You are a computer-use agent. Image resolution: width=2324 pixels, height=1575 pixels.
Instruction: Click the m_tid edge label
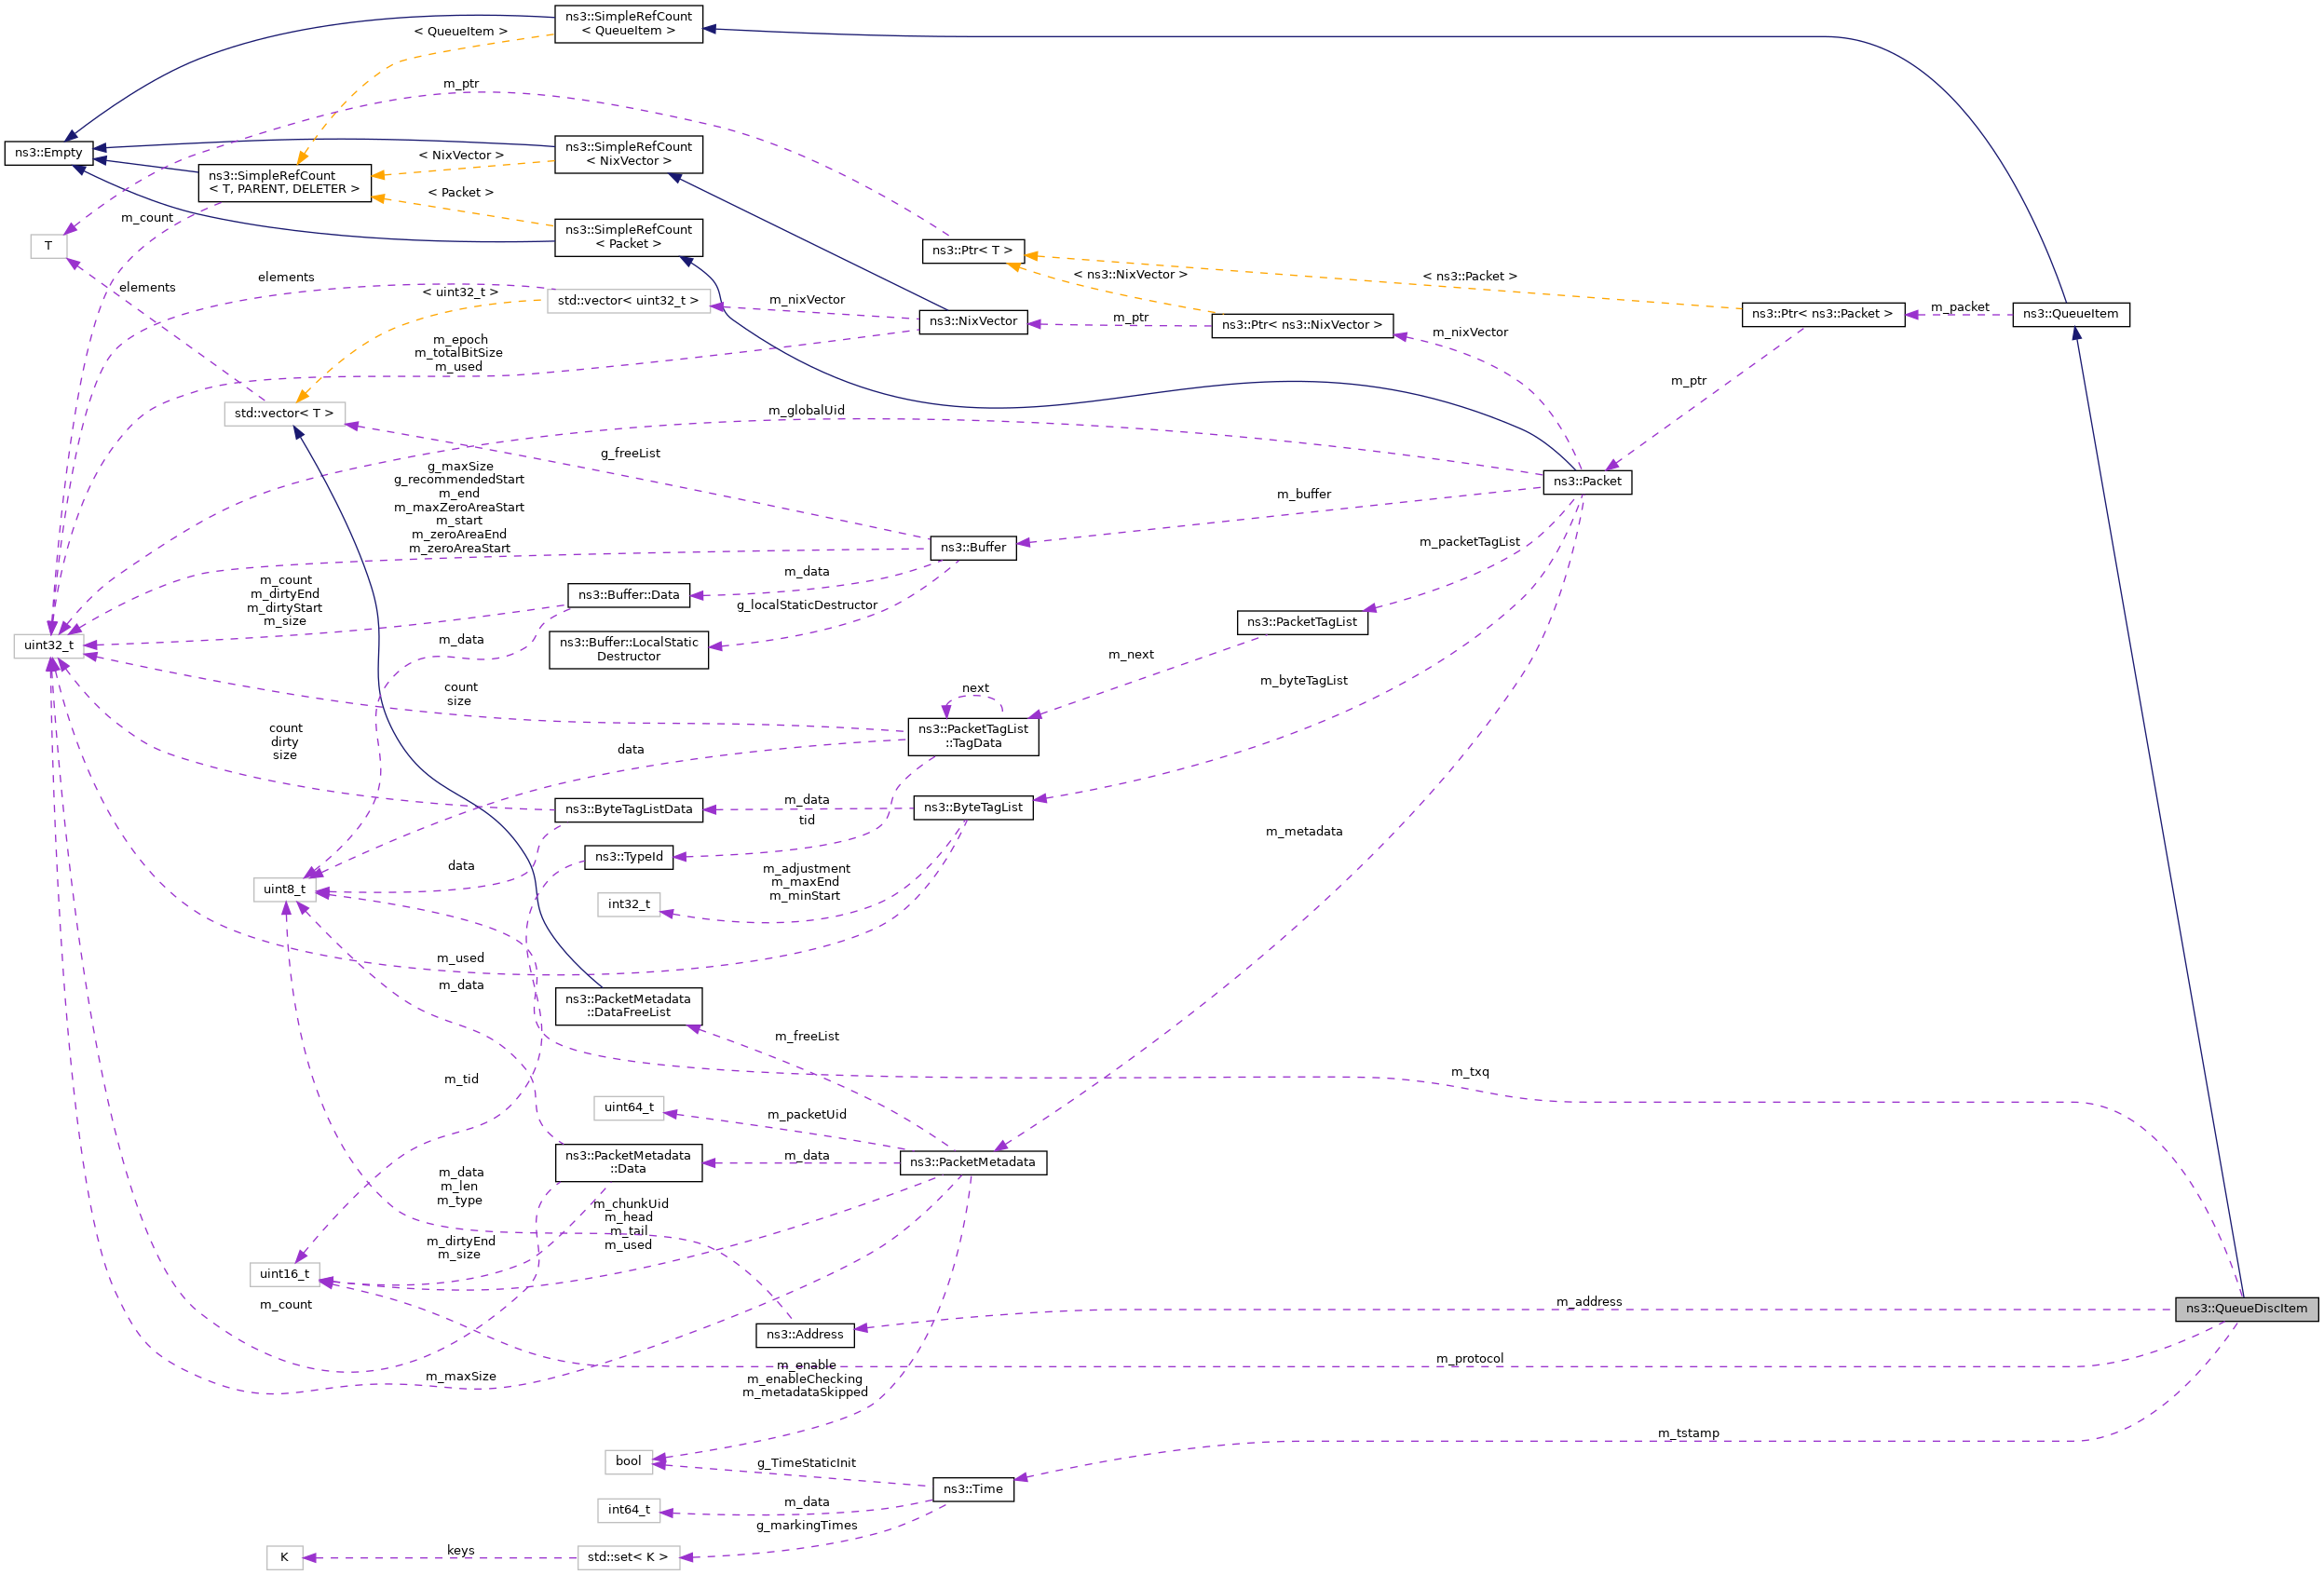(461, 1080)
